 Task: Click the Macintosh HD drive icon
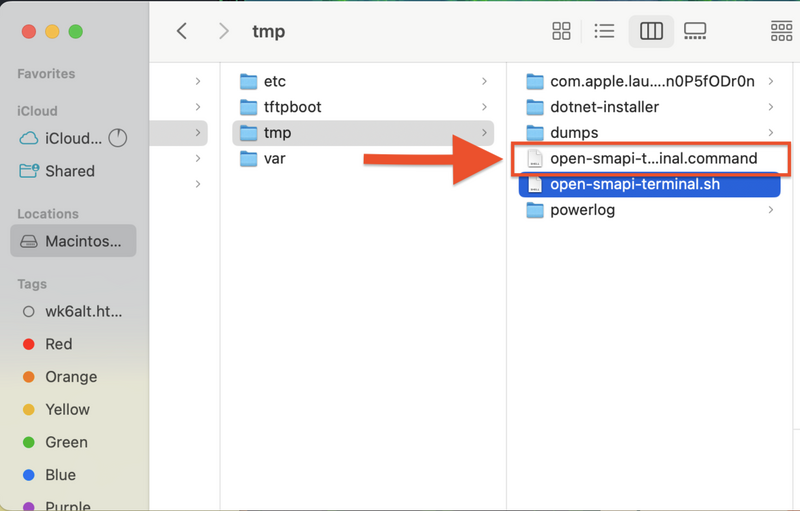point(29,241)
